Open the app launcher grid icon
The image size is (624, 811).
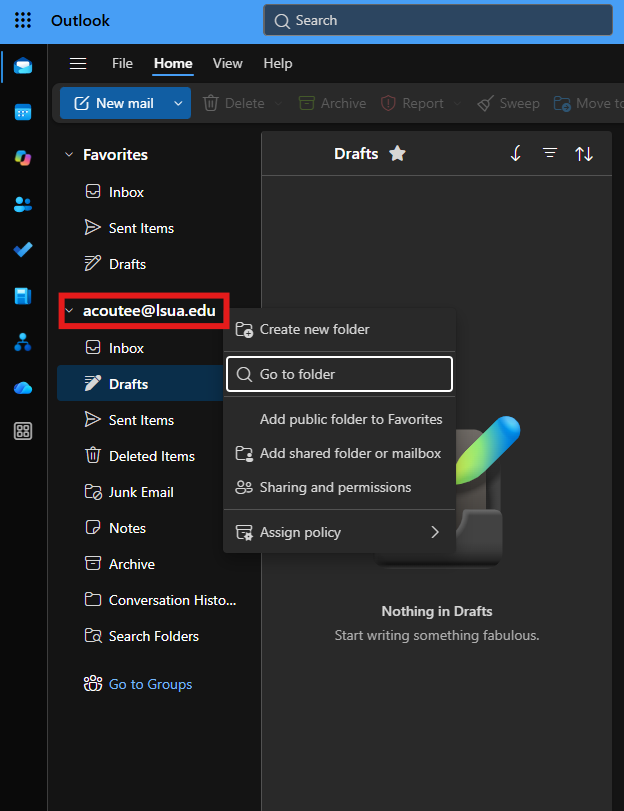[x=23, y=20]
